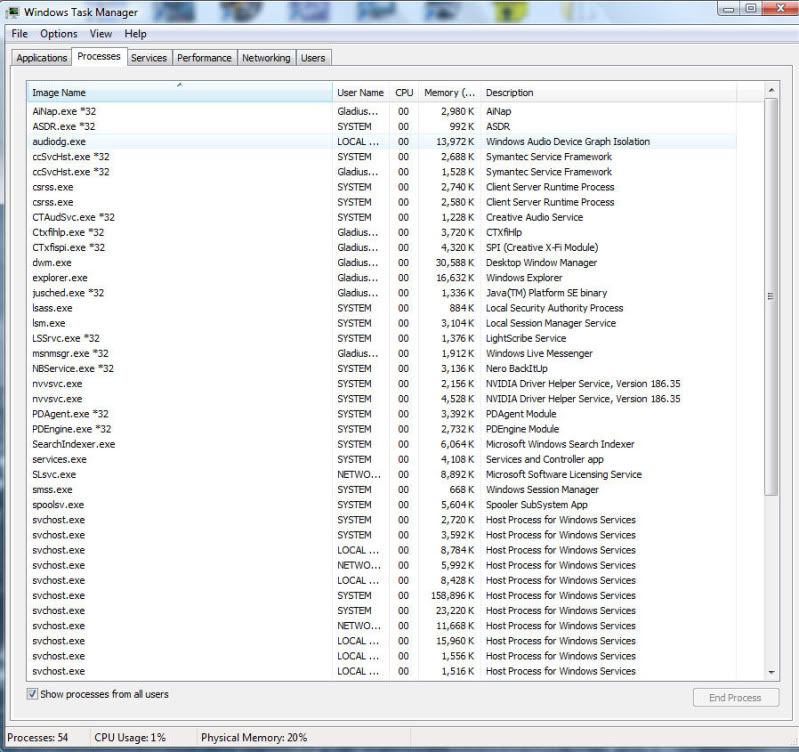Click LightScribe Service description
This screenshot has width=799, height=752.
(x=526, y=338)
